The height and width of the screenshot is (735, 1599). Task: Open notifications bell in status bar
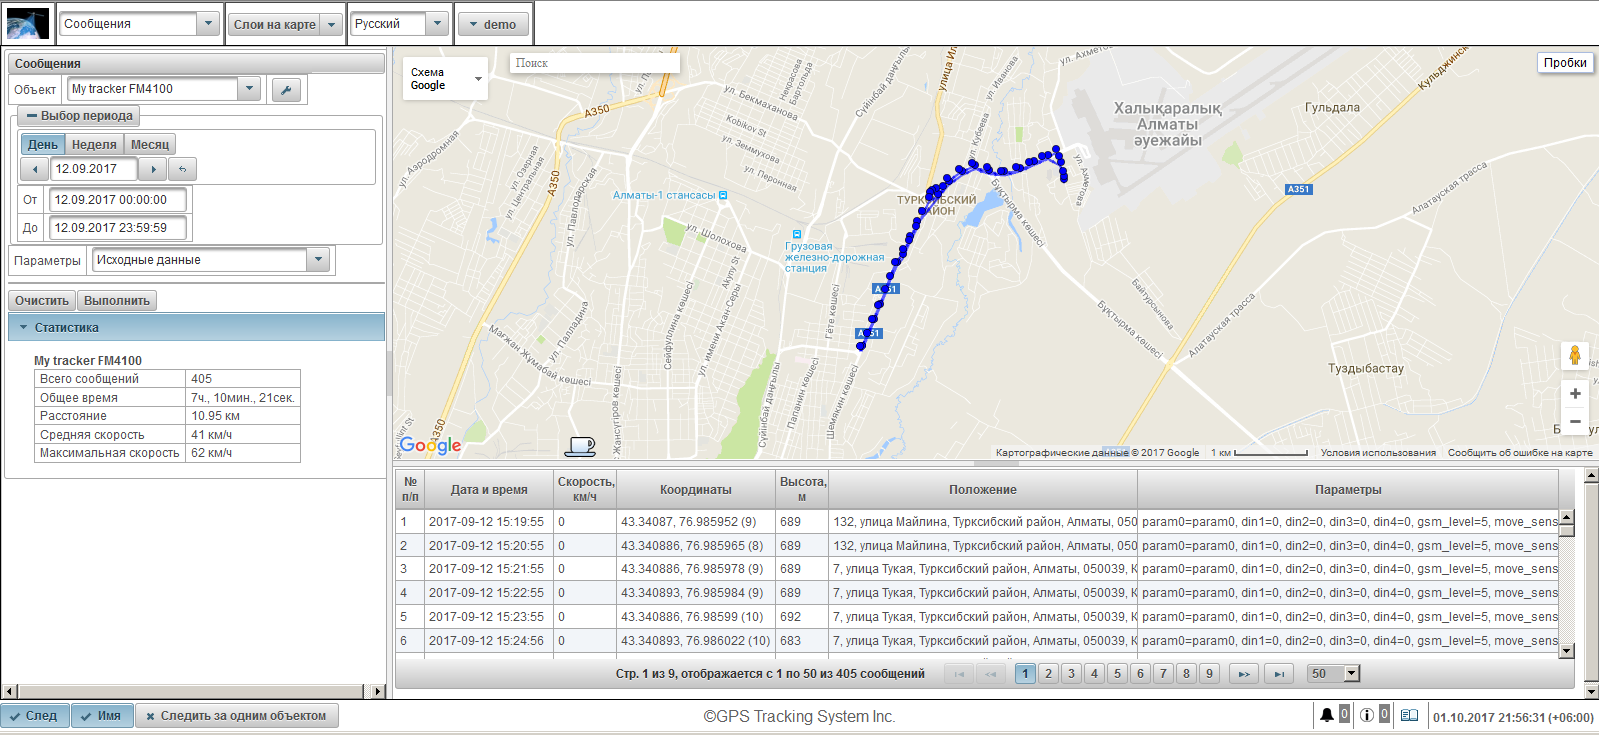[1326, 715]
